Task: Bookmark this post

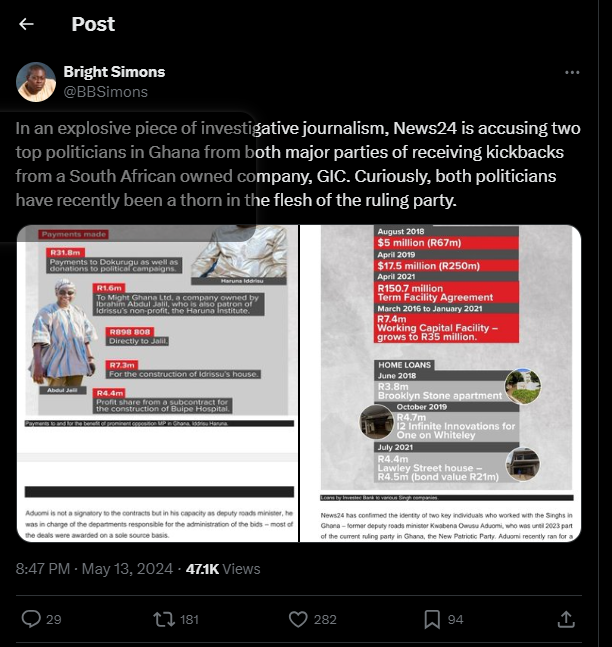Action: point(432,619)
